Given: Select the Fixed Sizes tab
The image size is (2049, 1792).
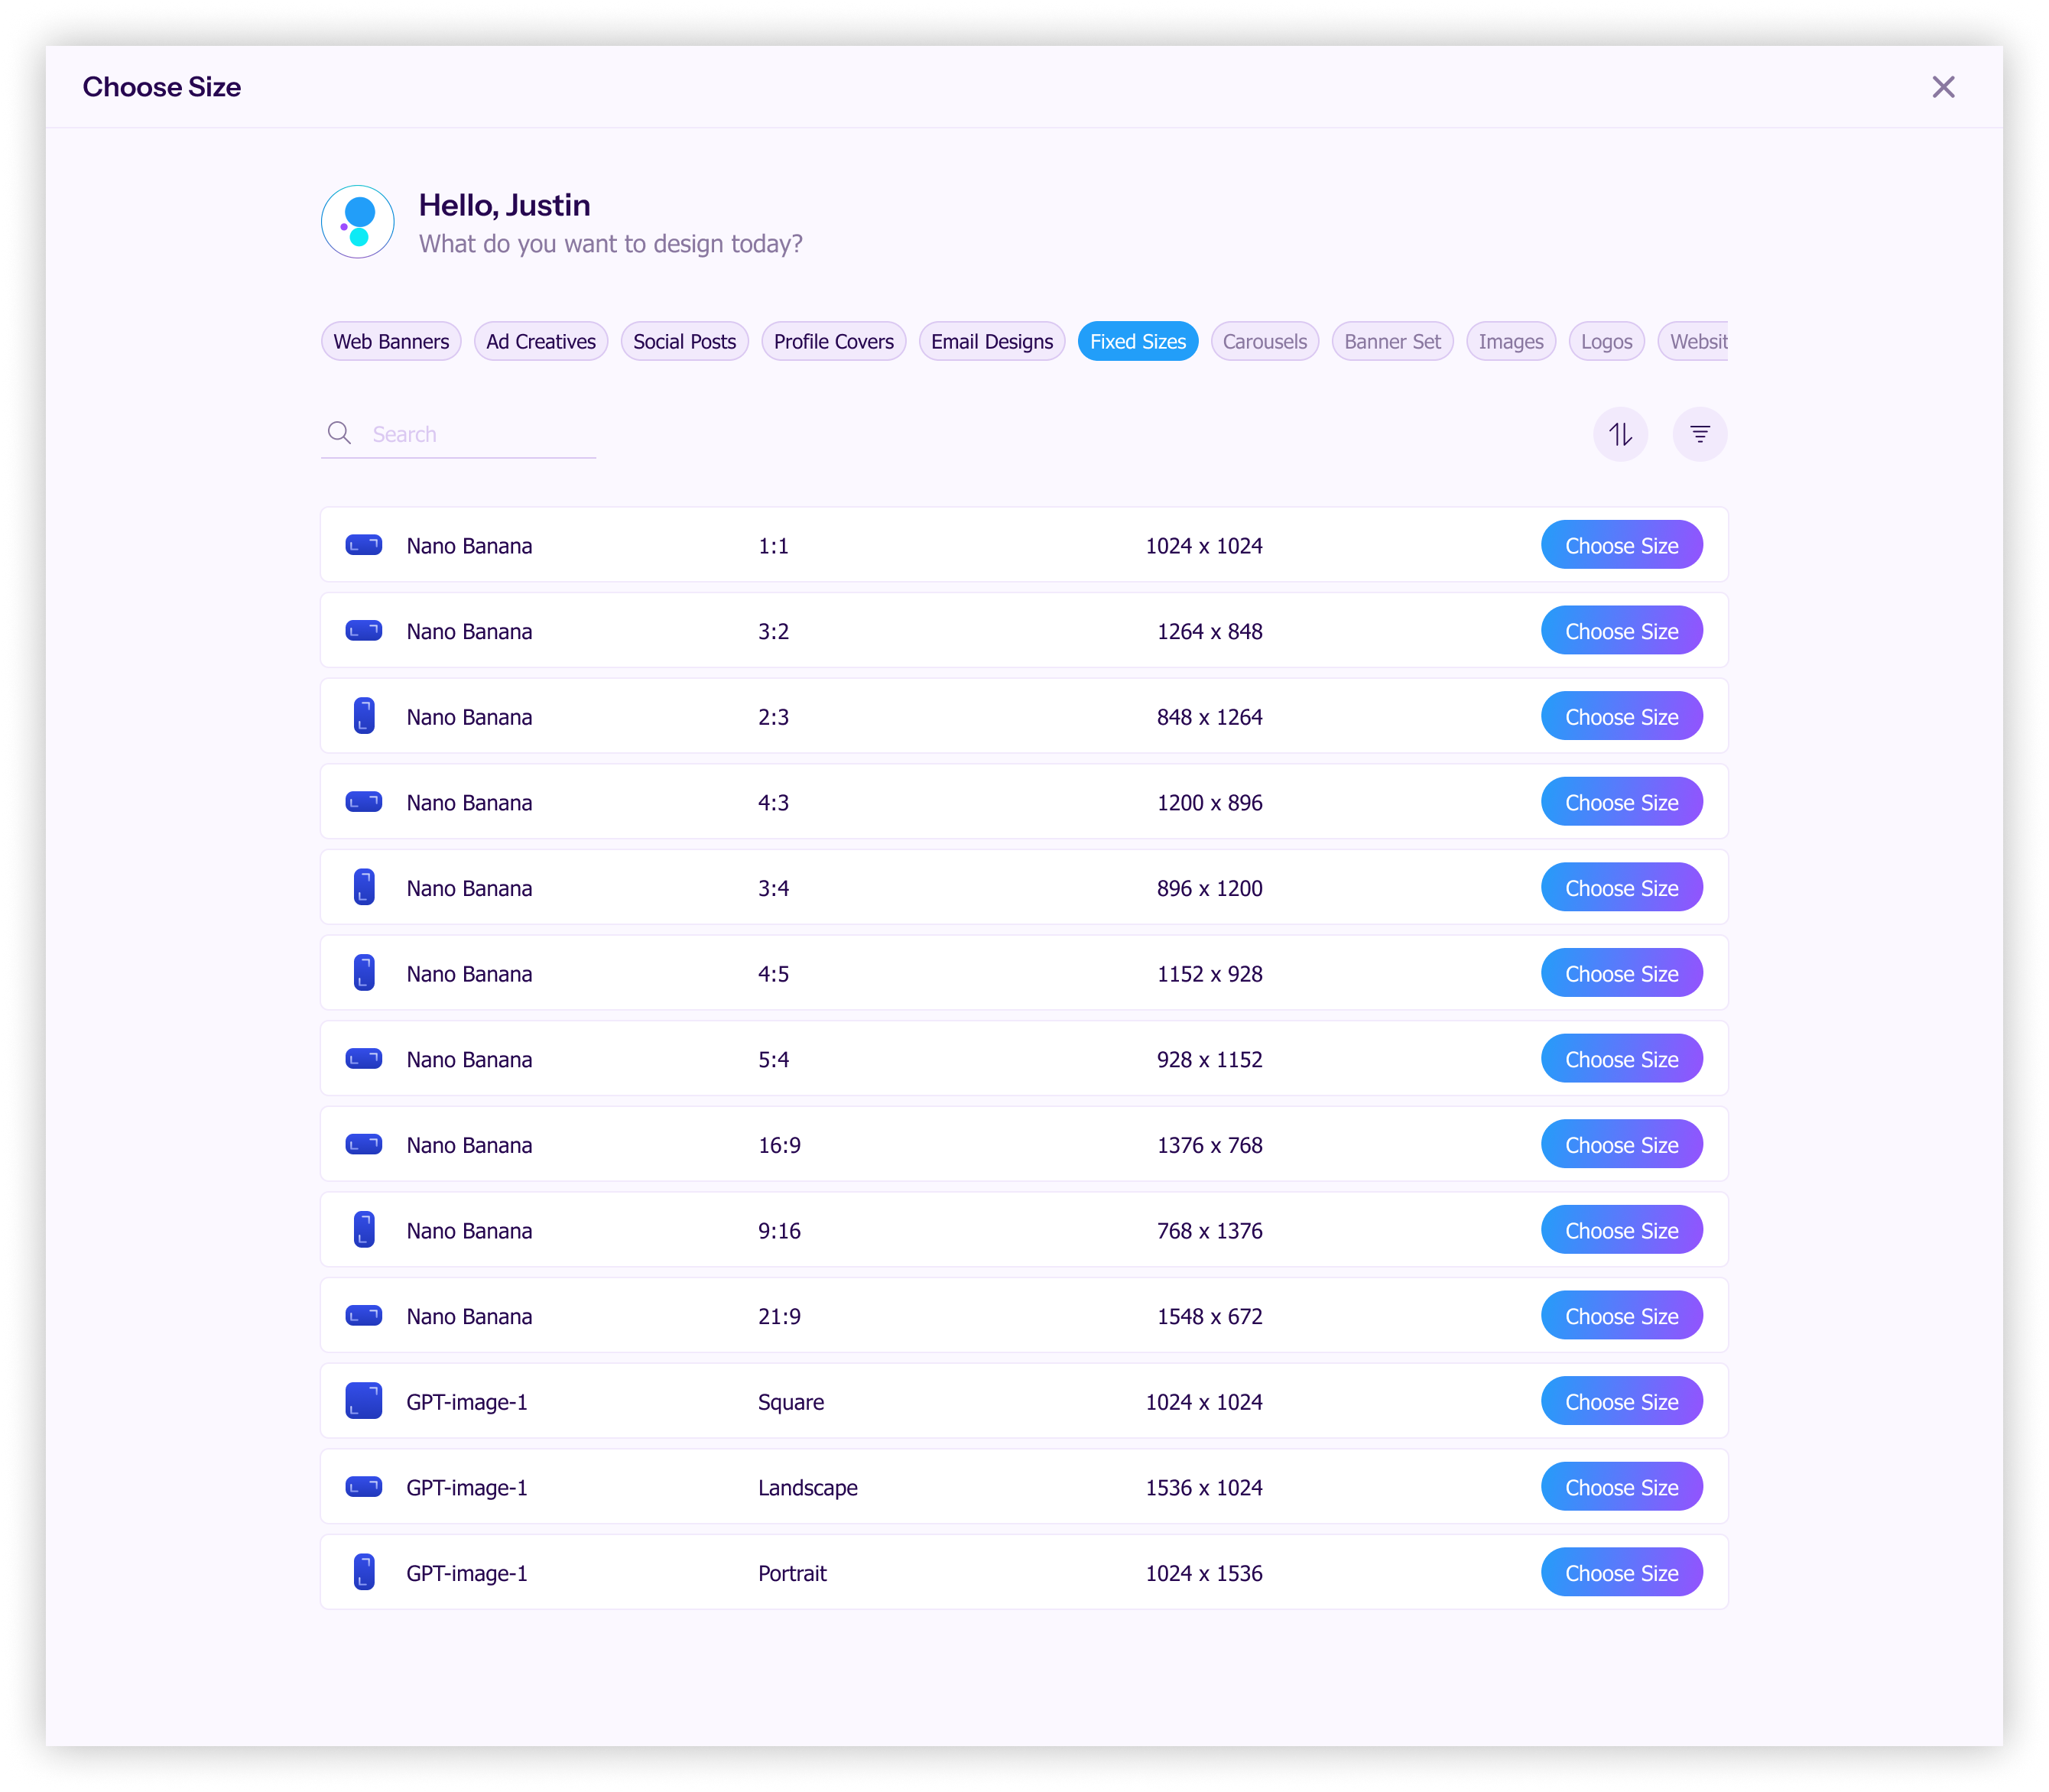Looking at the screenshot, I should pos(1138,341).
